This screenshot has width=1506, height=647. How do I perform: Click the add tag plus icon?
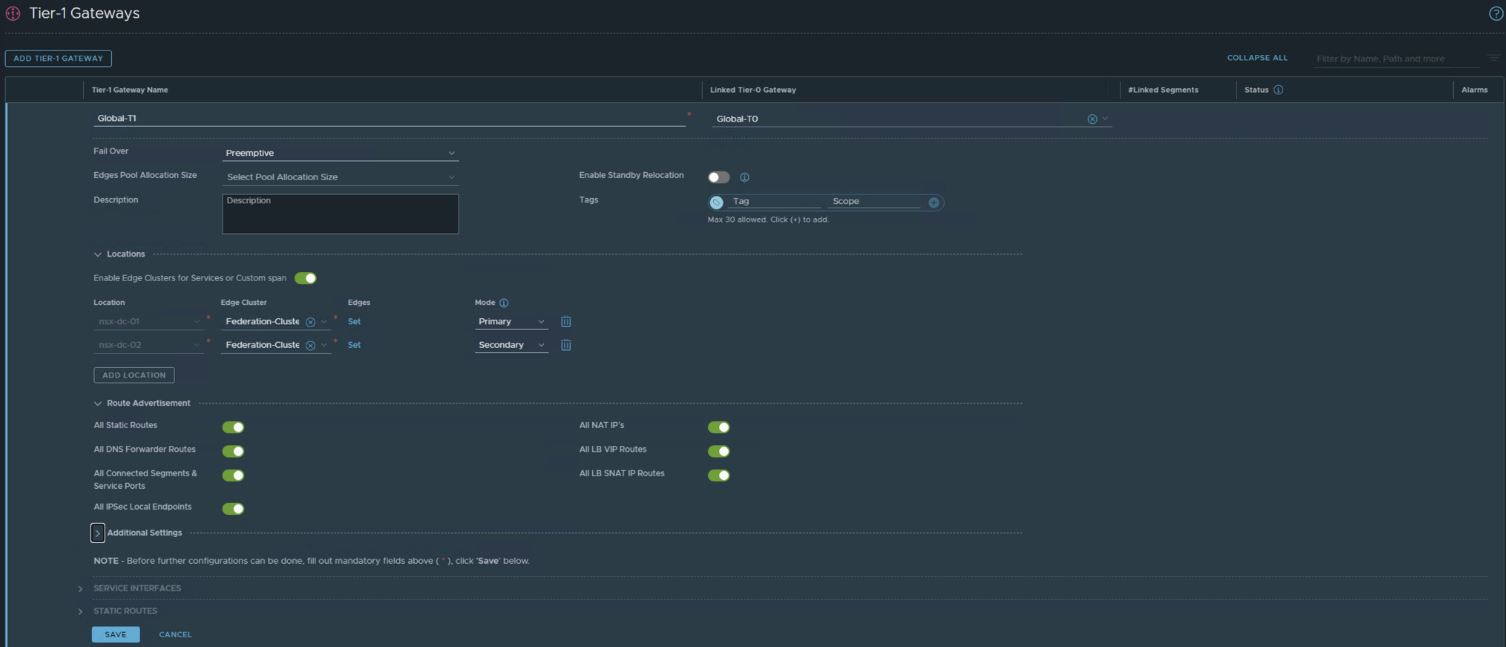(933, 202)
